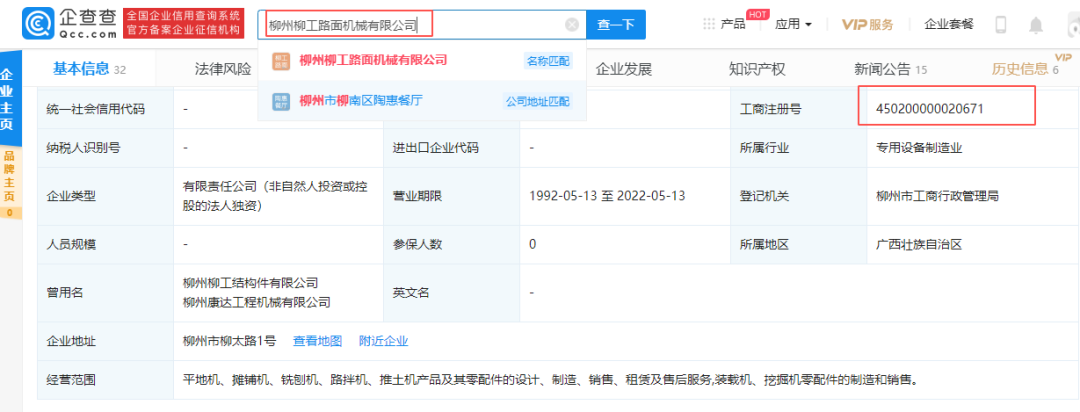Click the 人员规模 label
The width and height of the screenshot is (1080, 412).
tap(71, 244)
